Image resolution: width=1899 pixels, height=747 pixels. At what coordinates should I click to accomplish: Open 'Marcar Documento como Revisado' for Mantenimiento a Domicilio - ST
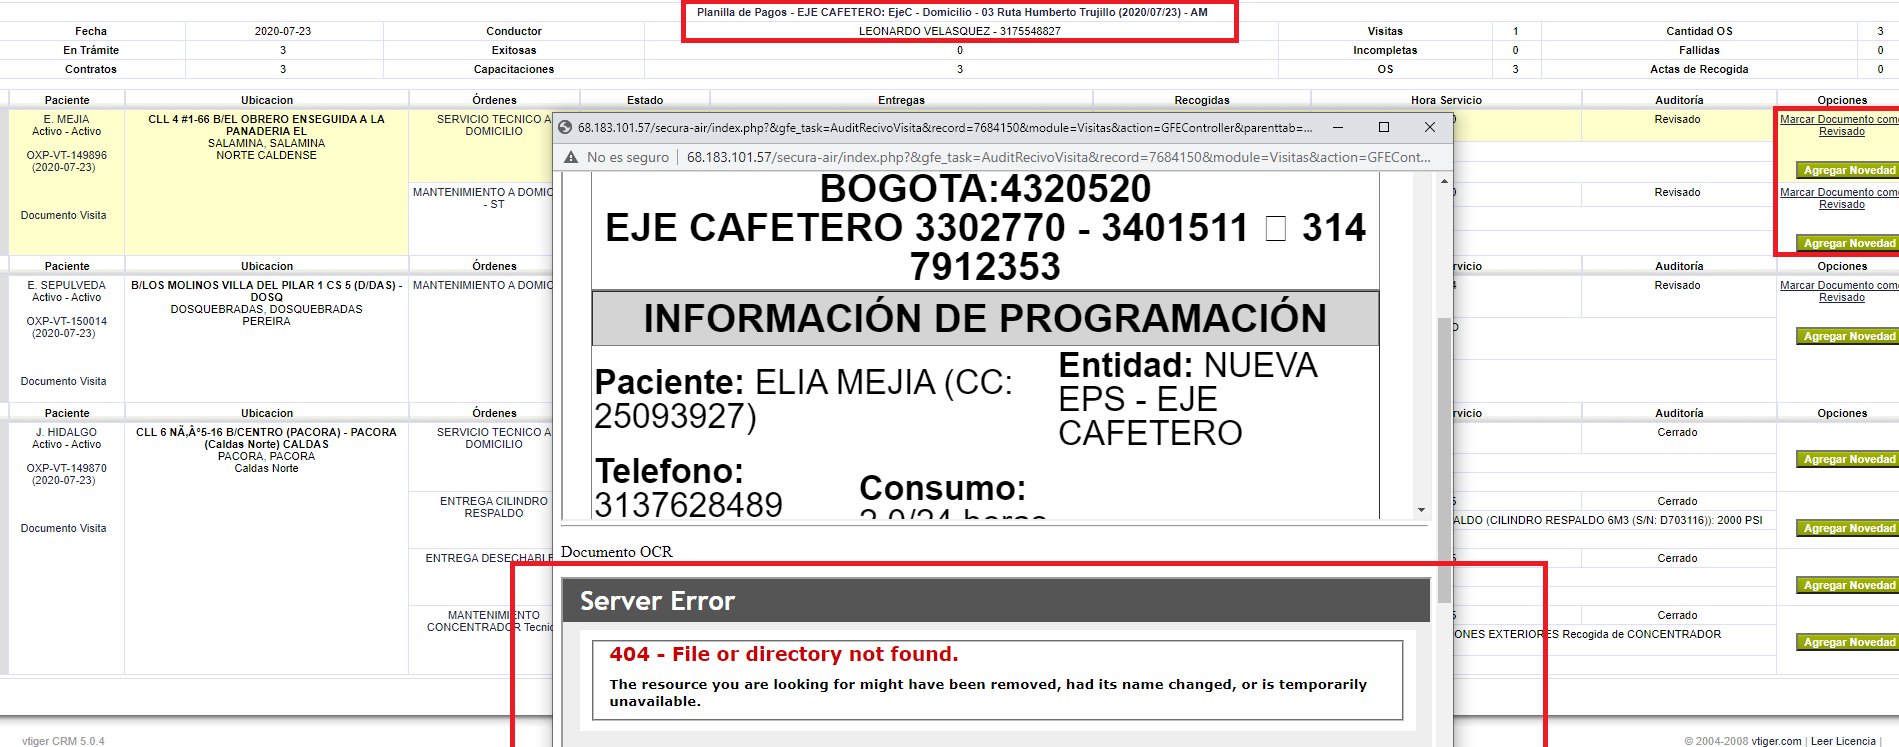[x=1839, y=198]
